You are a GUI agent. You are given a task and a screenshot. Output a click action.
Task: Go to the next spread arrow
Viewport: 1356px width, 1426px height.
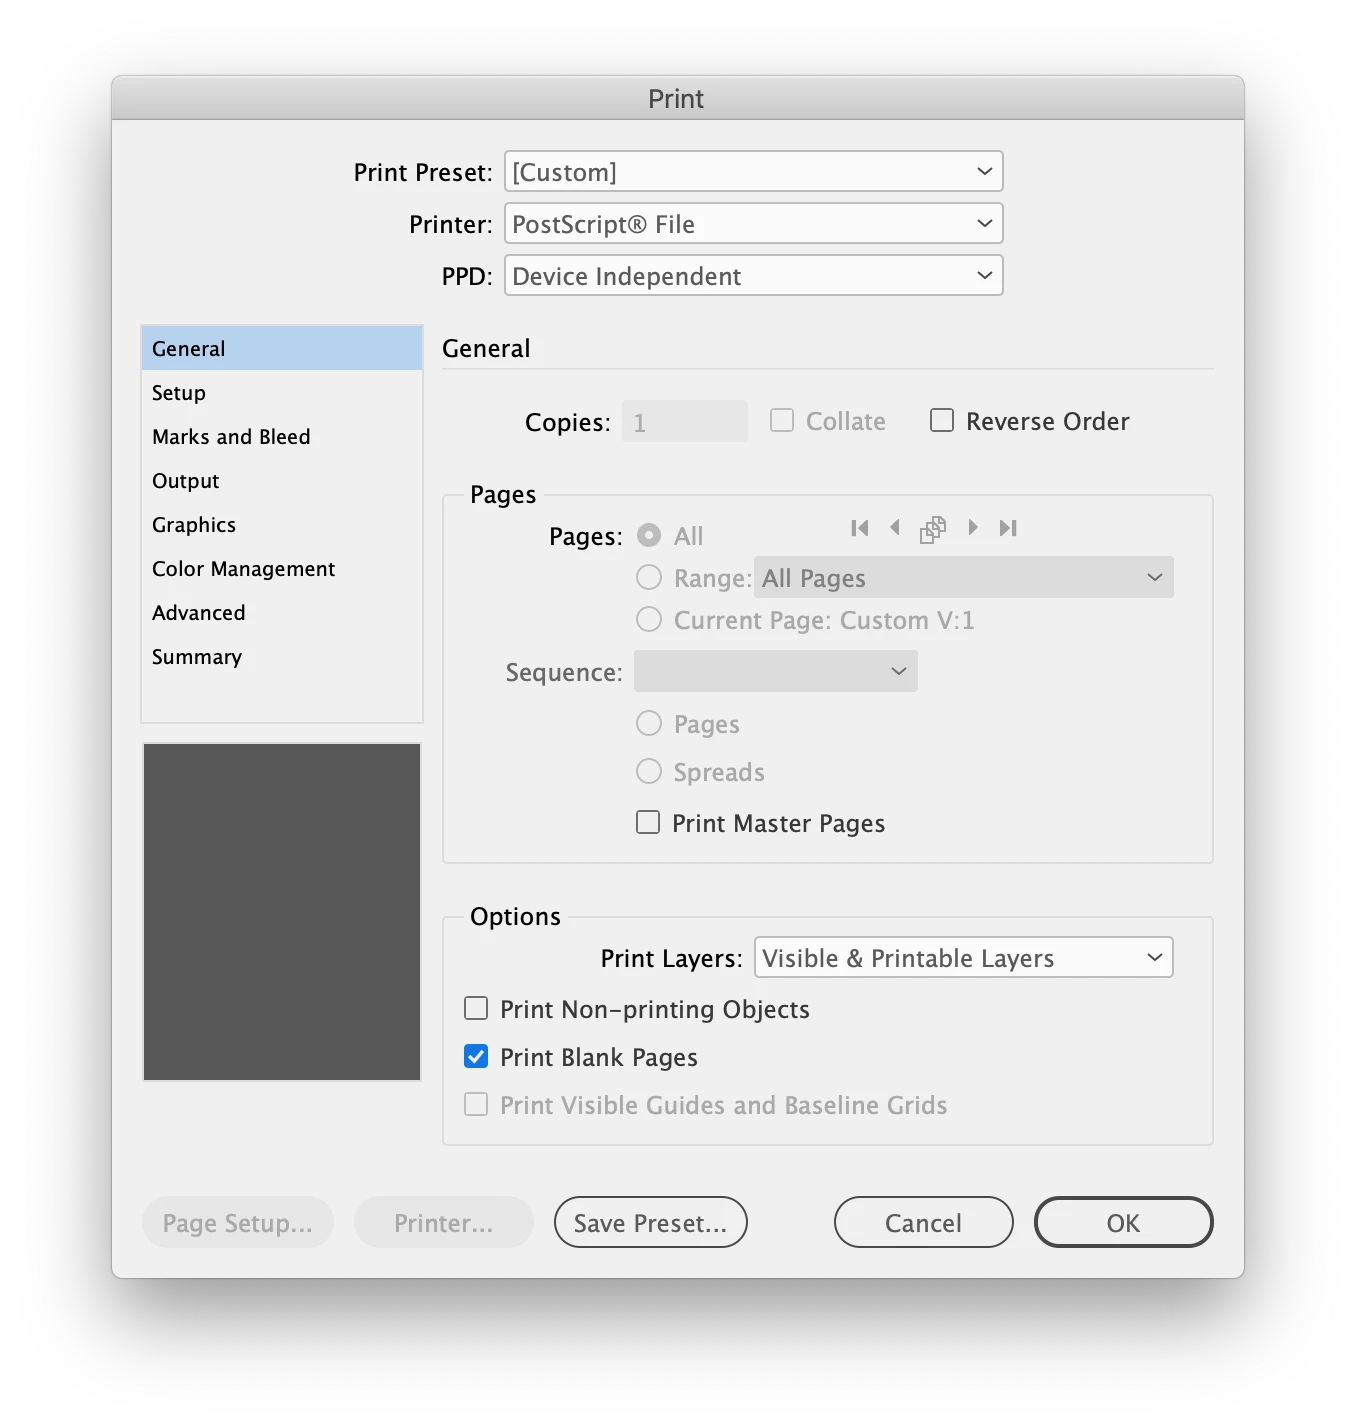tap(972, 527)
